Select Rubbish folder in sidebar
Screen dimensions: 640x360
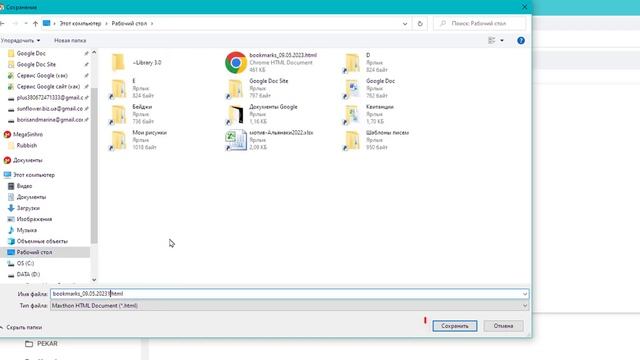pos(27,145)
